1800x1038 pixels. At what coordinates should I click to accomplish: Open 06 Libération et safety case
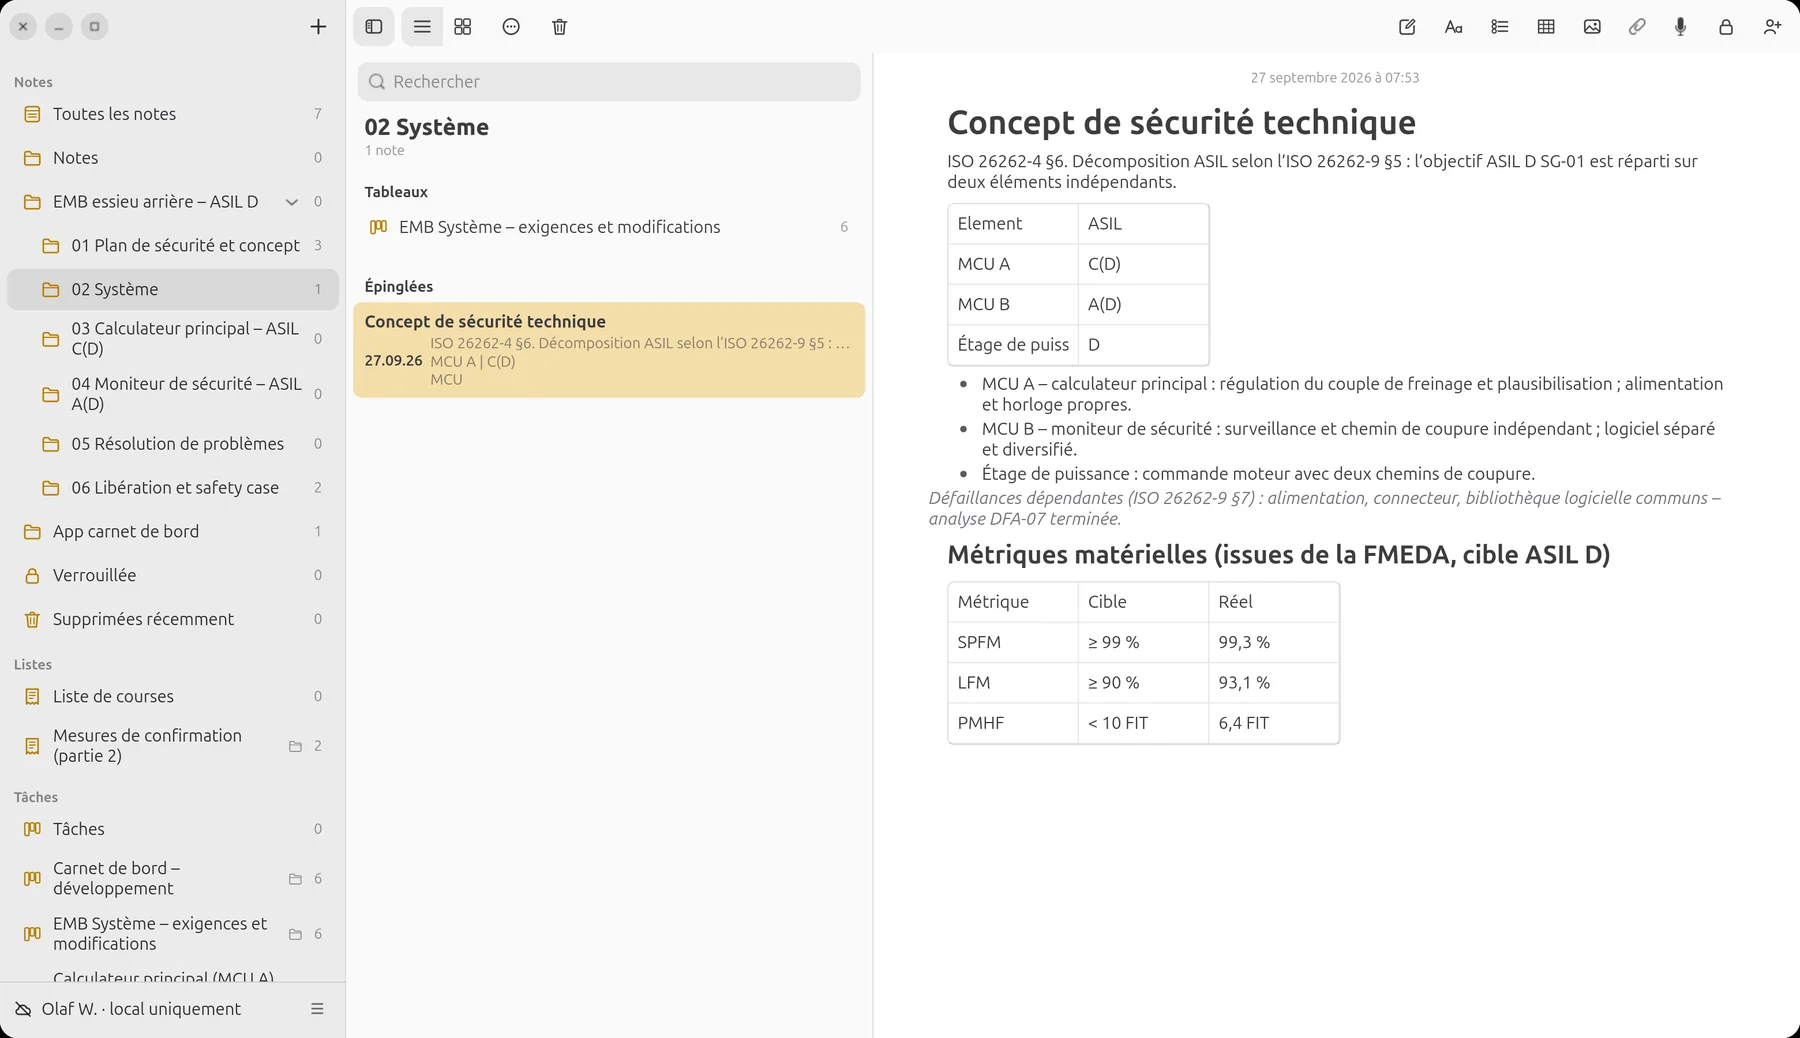tap(173, 488)
